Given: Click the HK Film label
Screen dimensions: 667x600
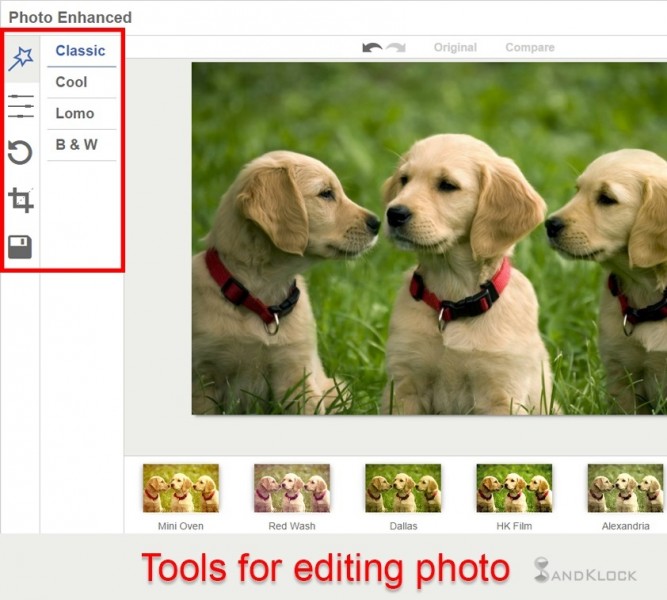Looking at the screenshot, I should coord(514,526).
